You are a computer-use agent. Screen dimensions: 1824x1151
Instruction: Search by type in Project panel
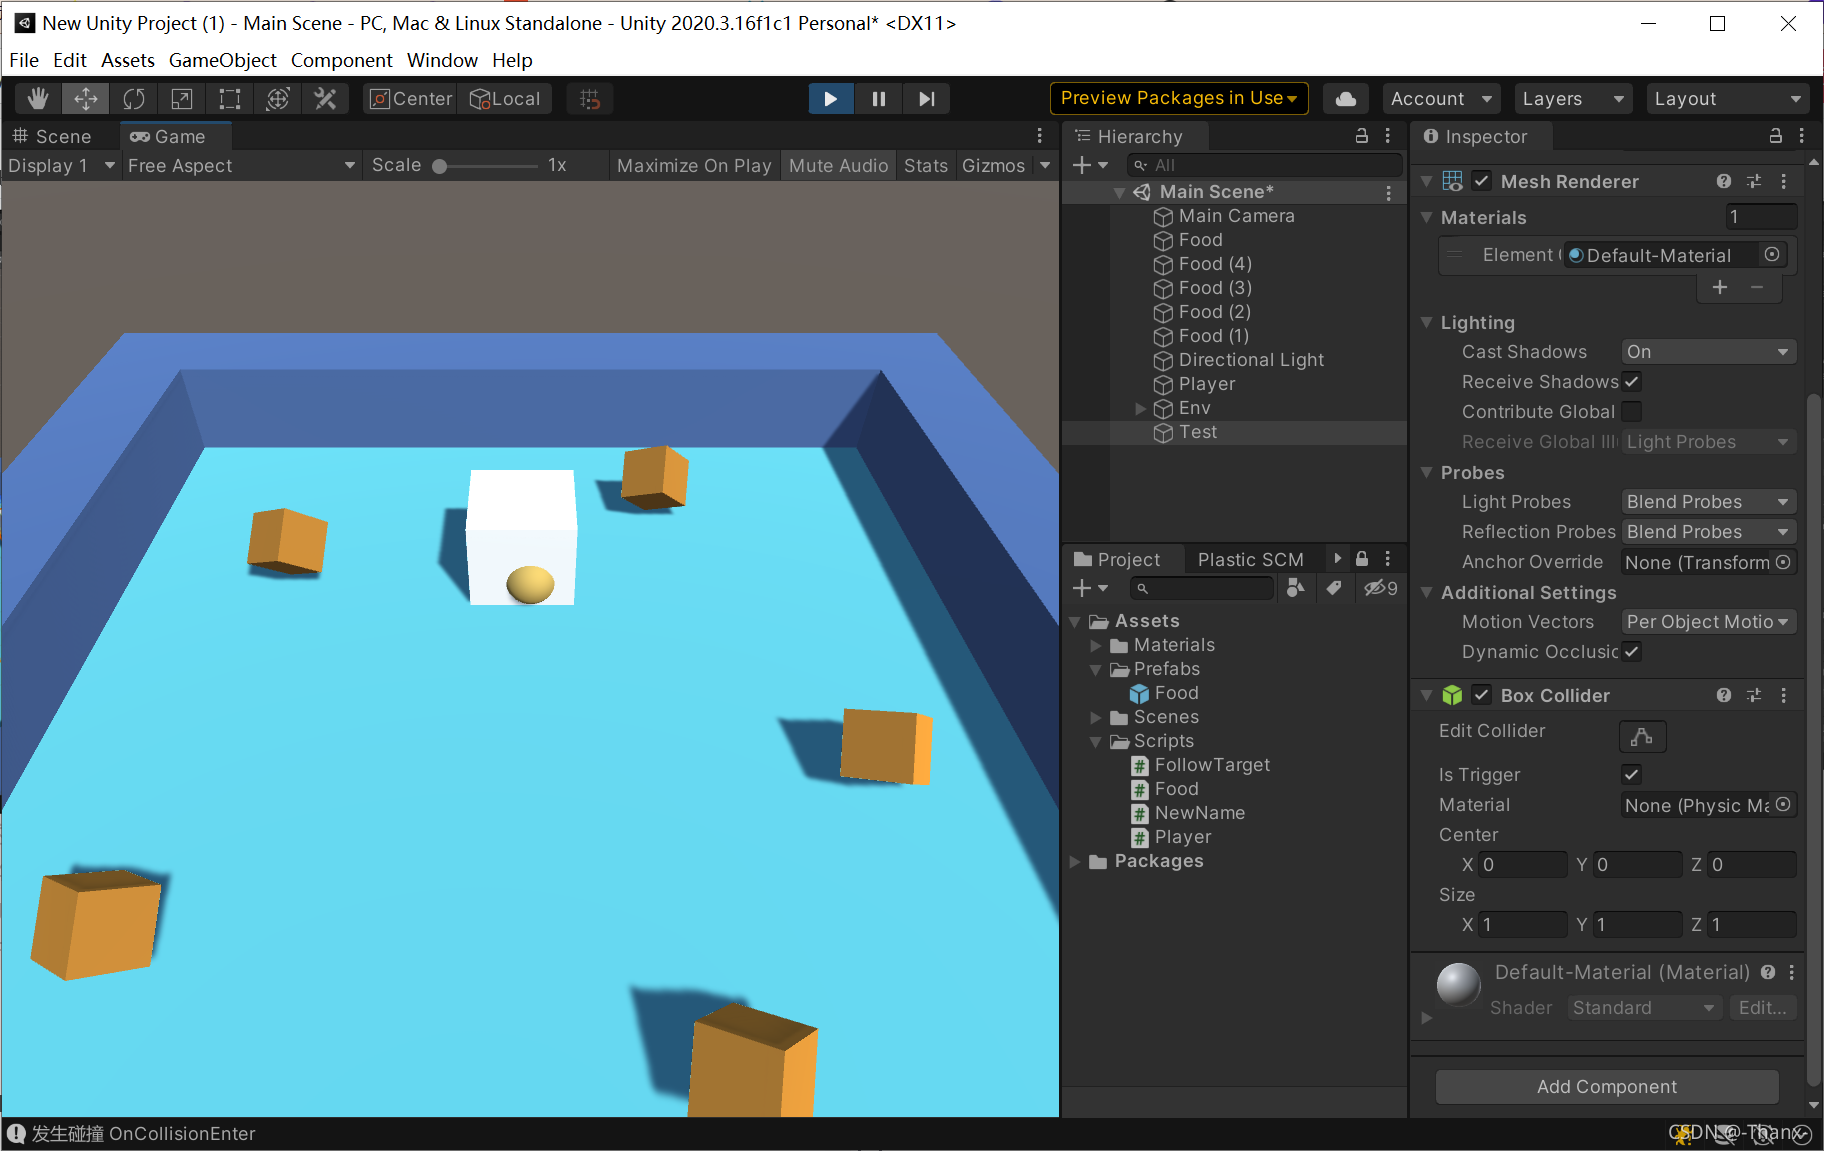(x=1296, y=588)
